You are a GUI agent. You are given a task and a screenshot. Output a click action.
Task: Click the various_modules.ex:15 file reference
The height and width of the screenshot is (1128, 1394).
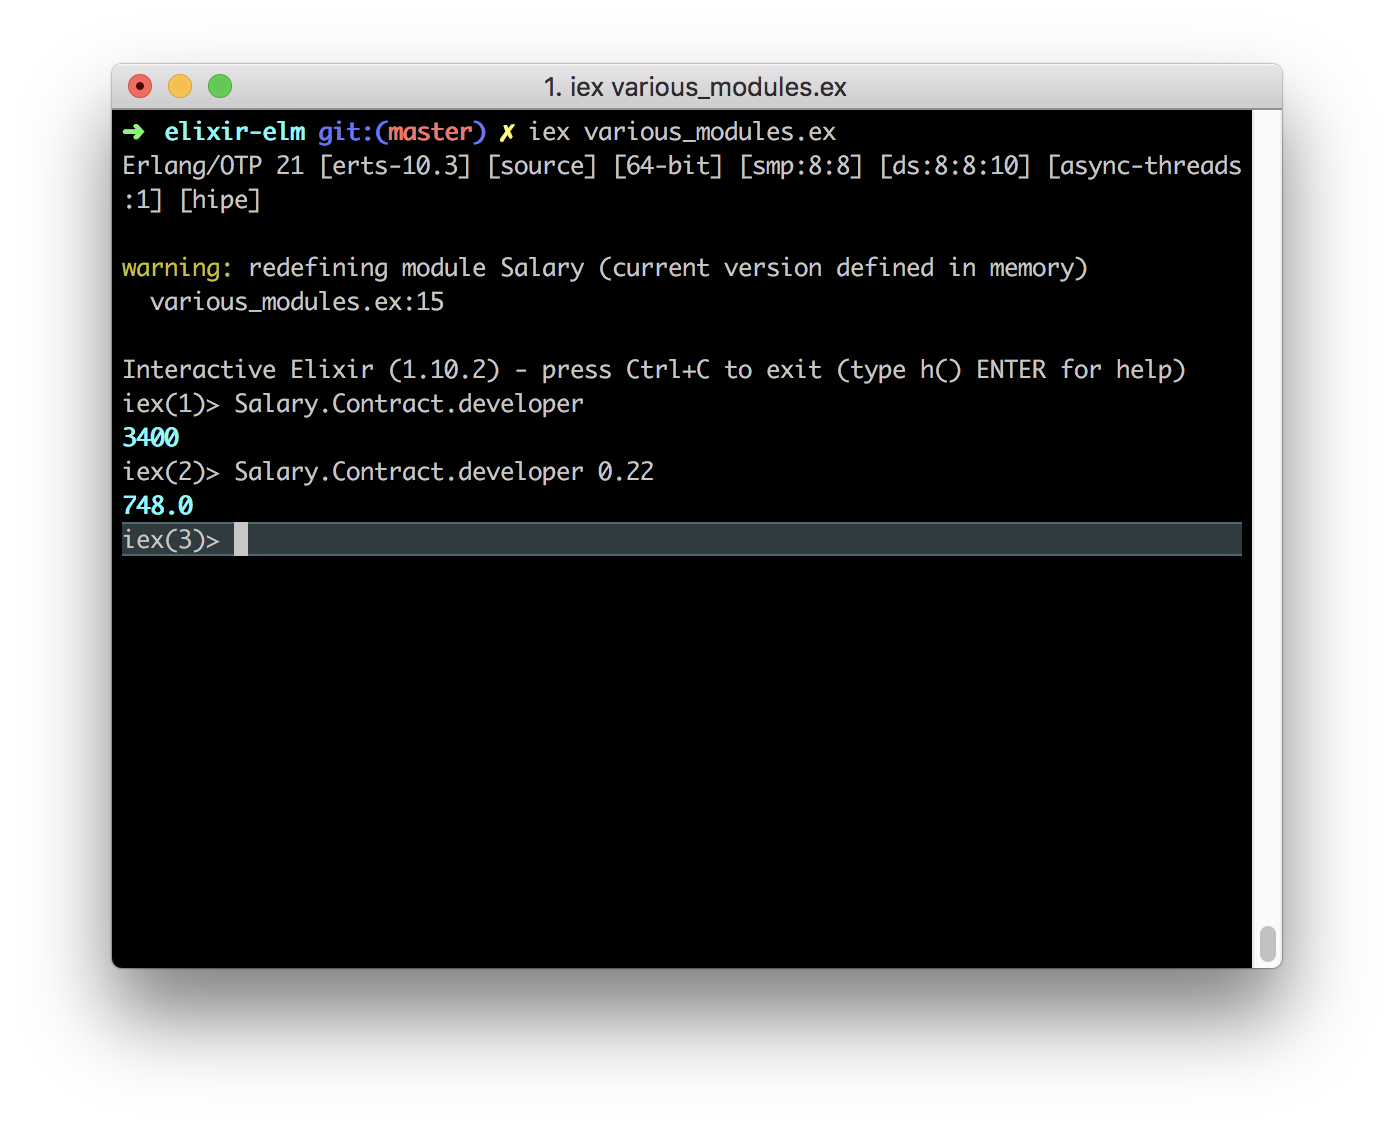coord(295,301)
